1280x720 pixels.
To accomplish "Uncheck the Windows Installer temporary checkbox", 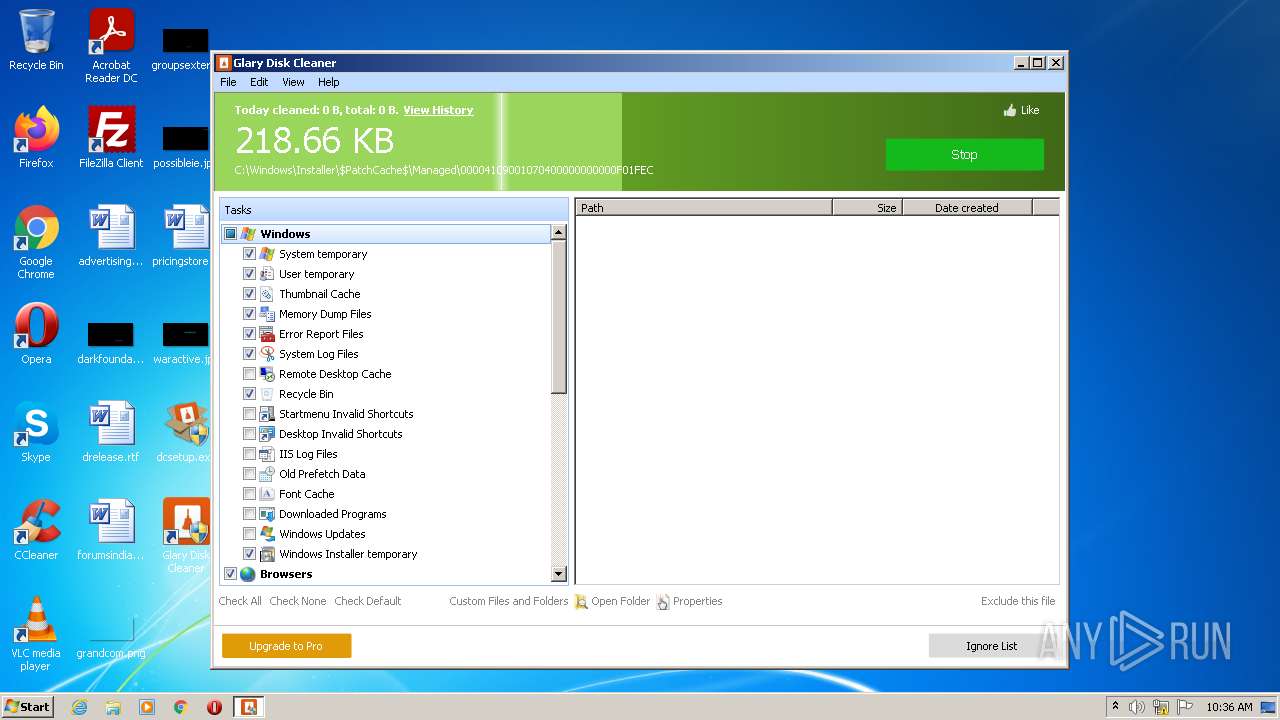I will [250, 554].
